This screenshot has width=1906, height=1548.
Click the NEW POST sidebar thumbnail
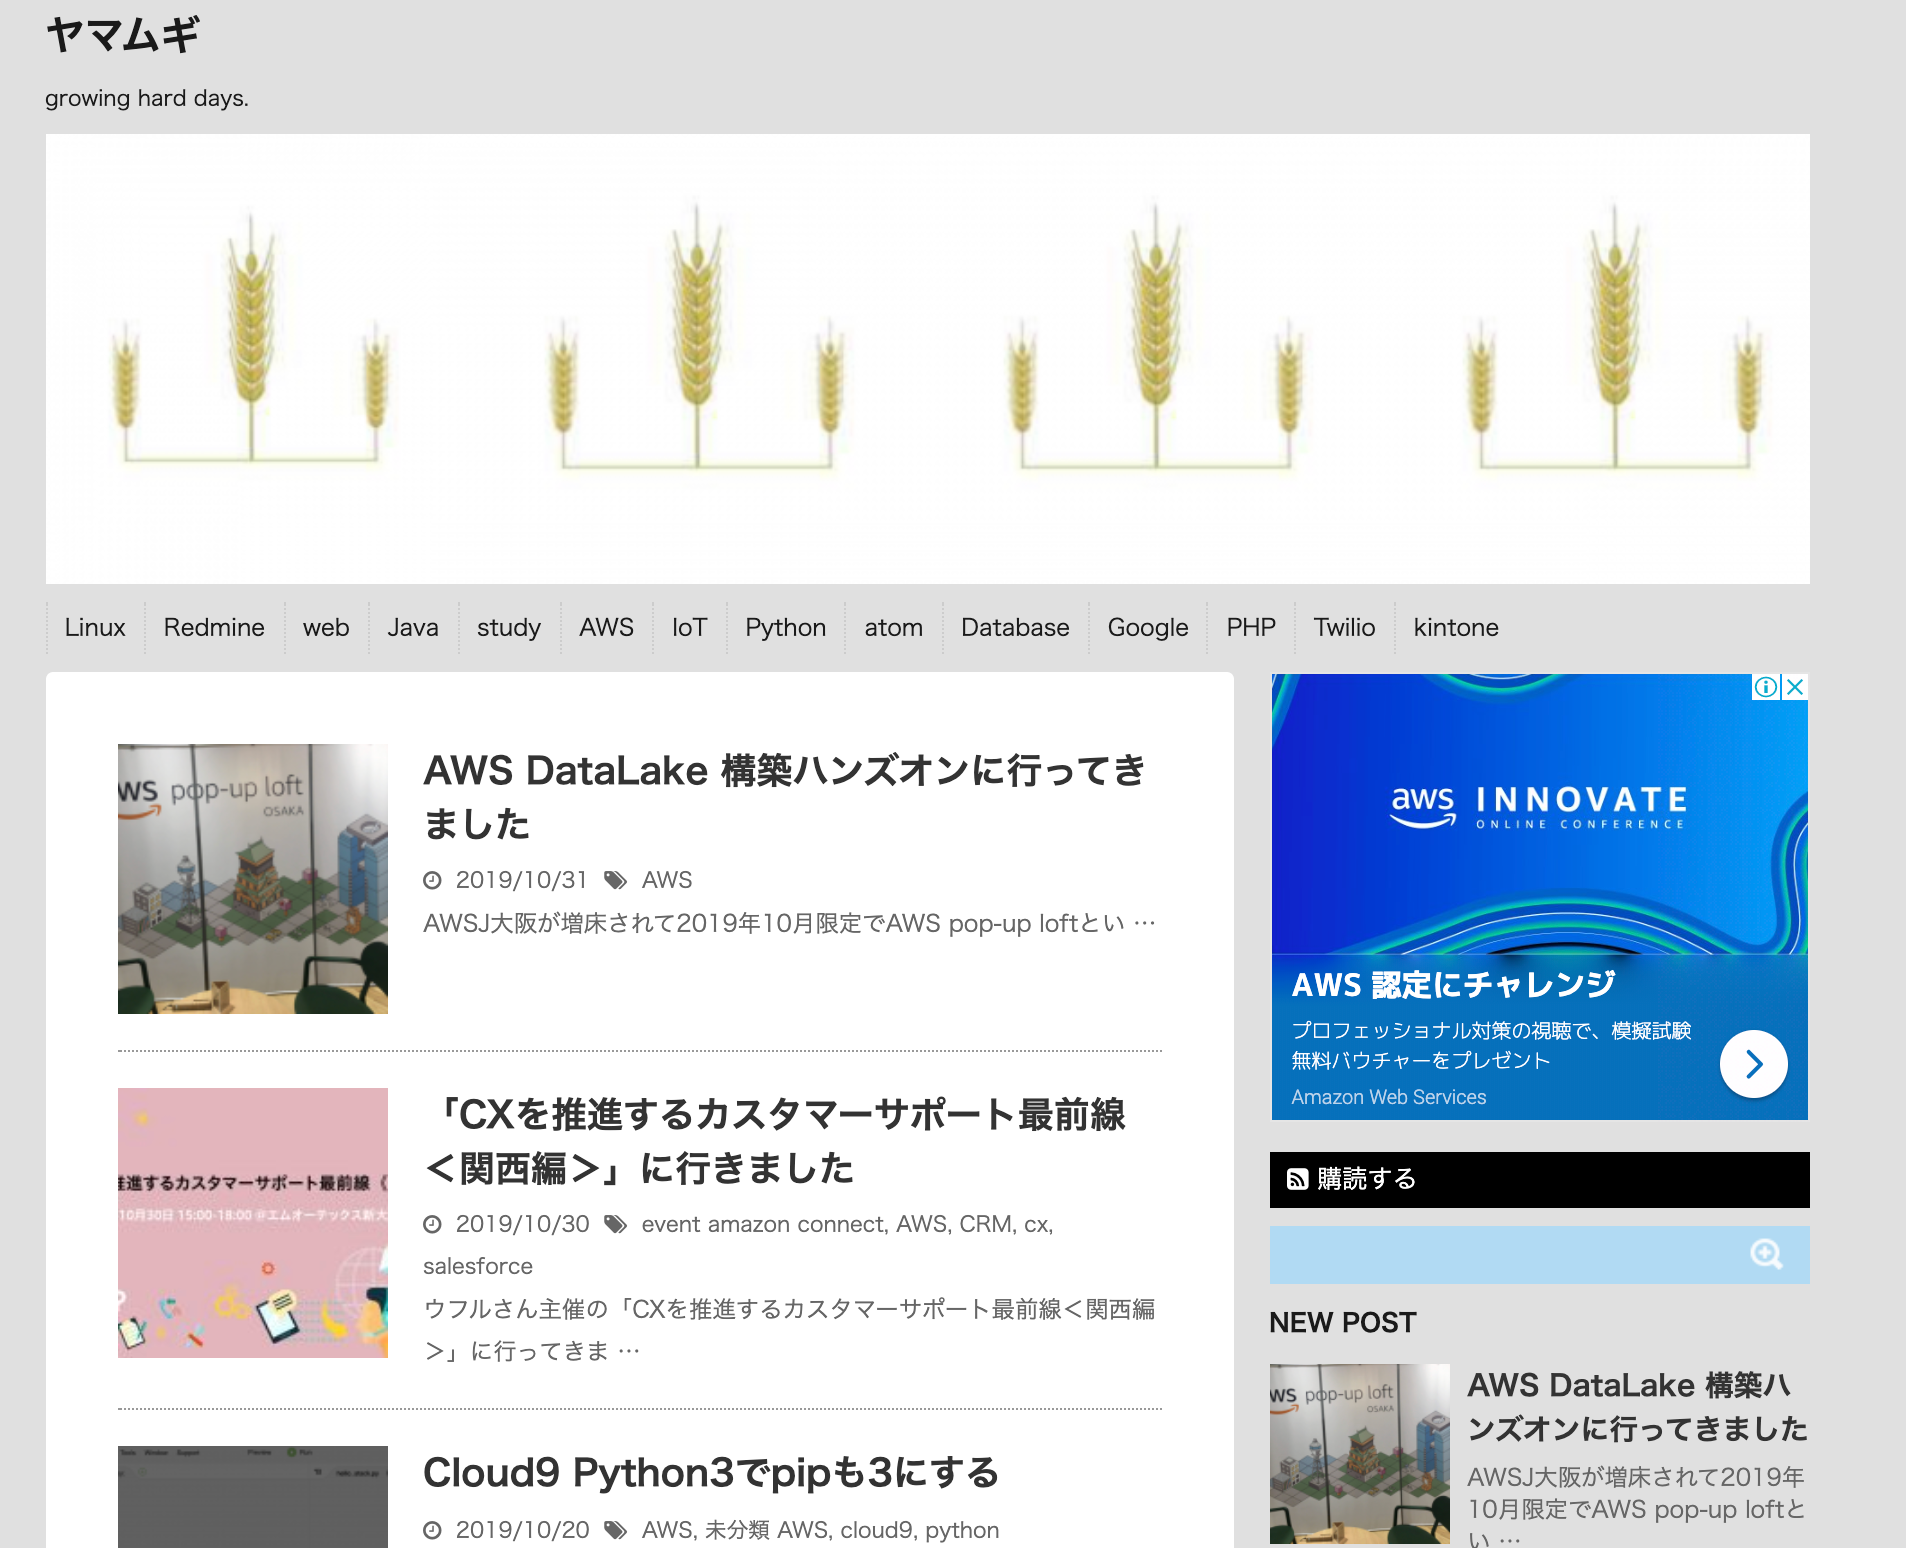[1360, 1453]
